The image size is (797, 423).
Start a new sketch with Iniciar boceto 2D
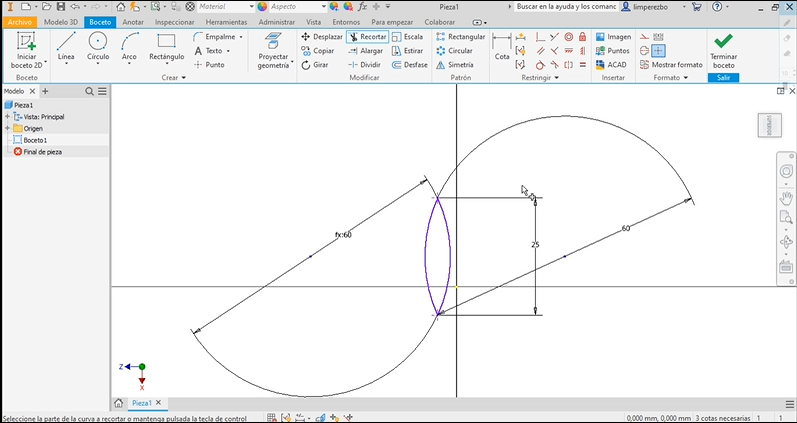tap(27, 50)
